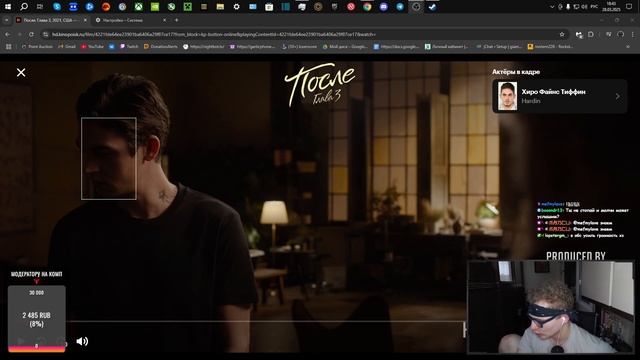Open Chat Setup bookmark

click(x=498, y=47)
